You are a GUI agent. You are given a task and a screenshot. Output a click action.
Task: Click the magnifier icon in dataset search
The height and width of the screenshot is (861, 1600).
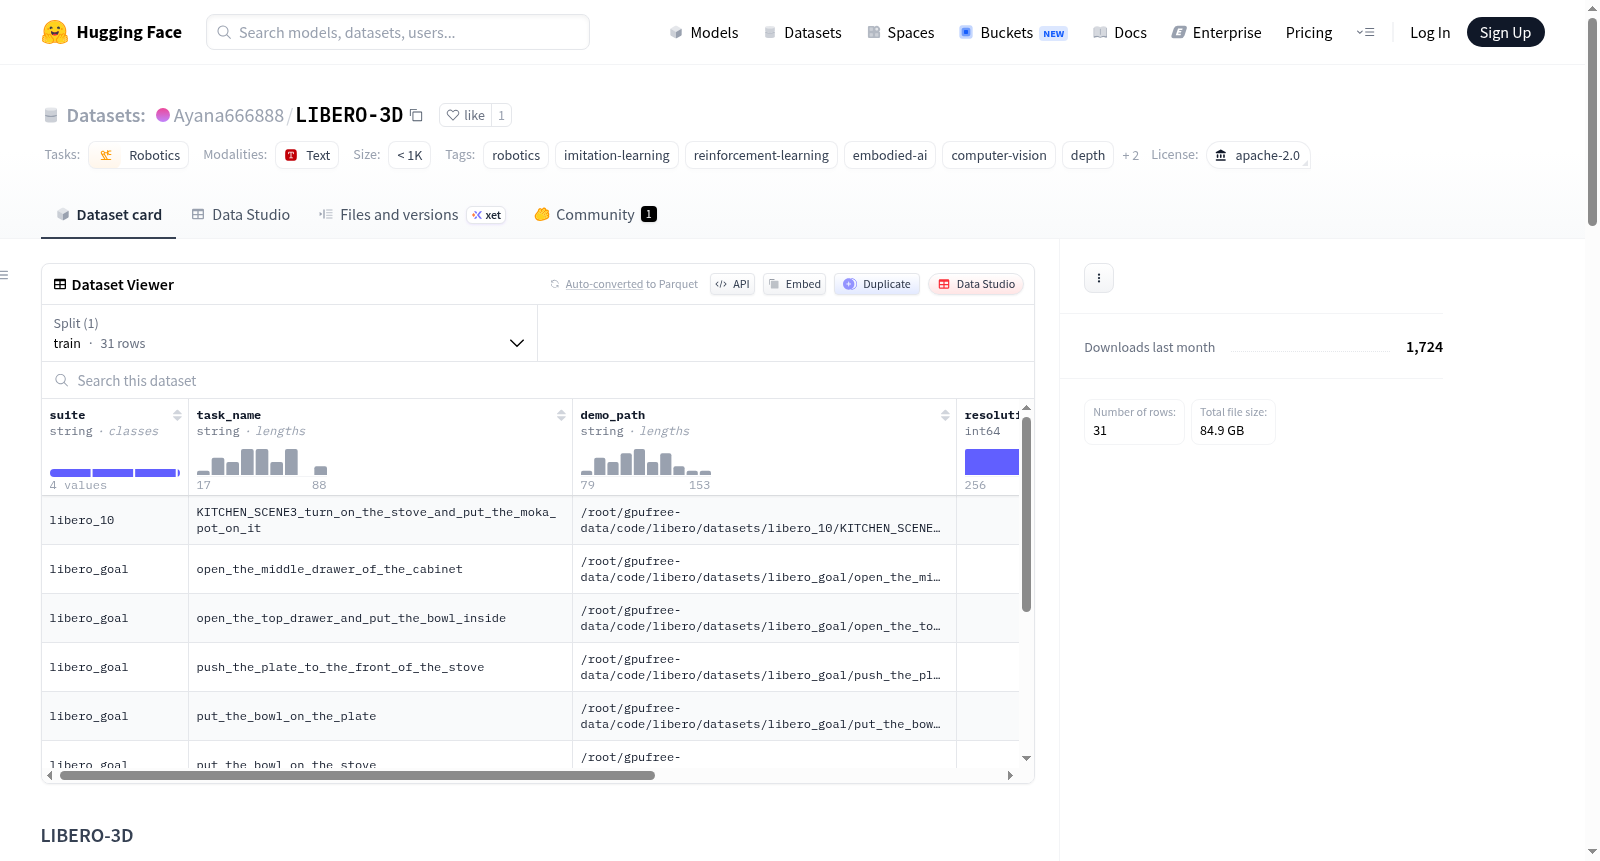coord(62,380)
